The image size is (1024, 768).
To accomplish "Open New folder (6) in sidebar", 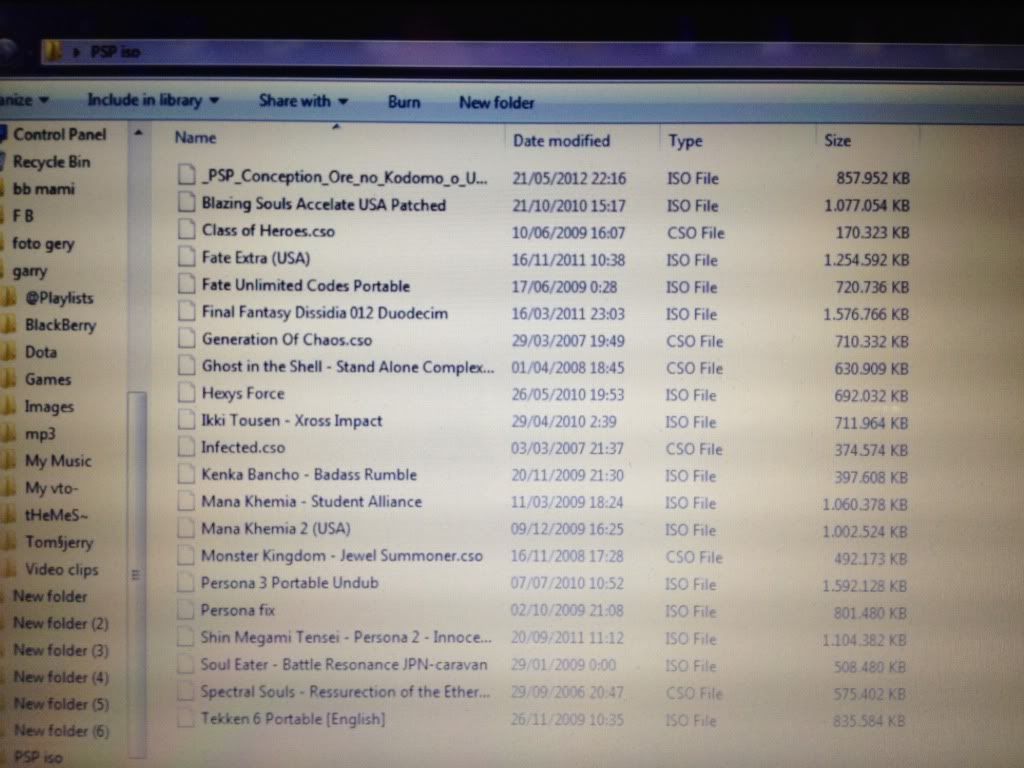I will point(61,731).
